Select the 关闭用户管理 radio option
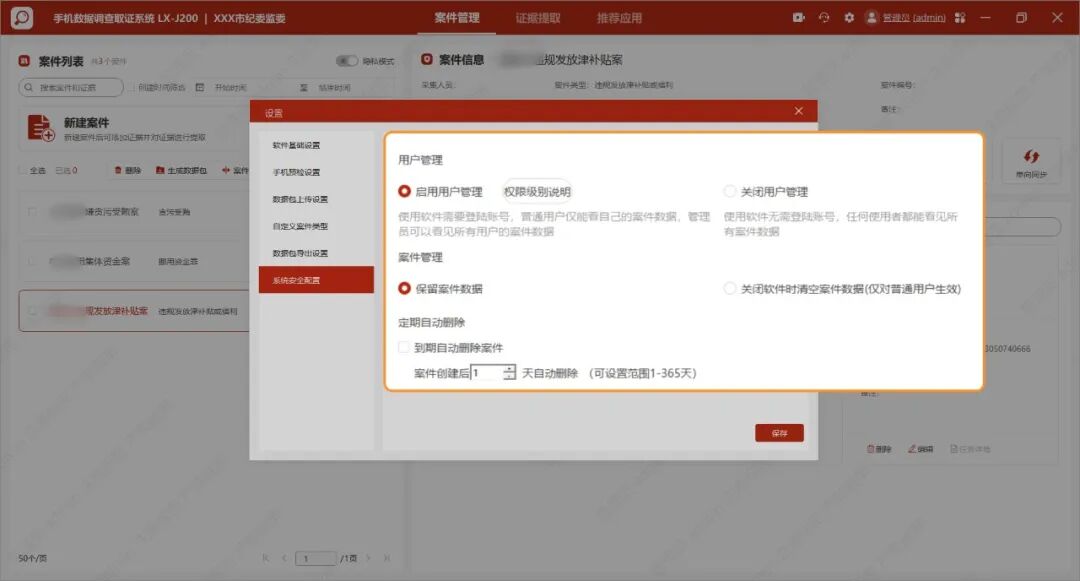Viewport: 1080px width, 581px height. click(729, 191)
